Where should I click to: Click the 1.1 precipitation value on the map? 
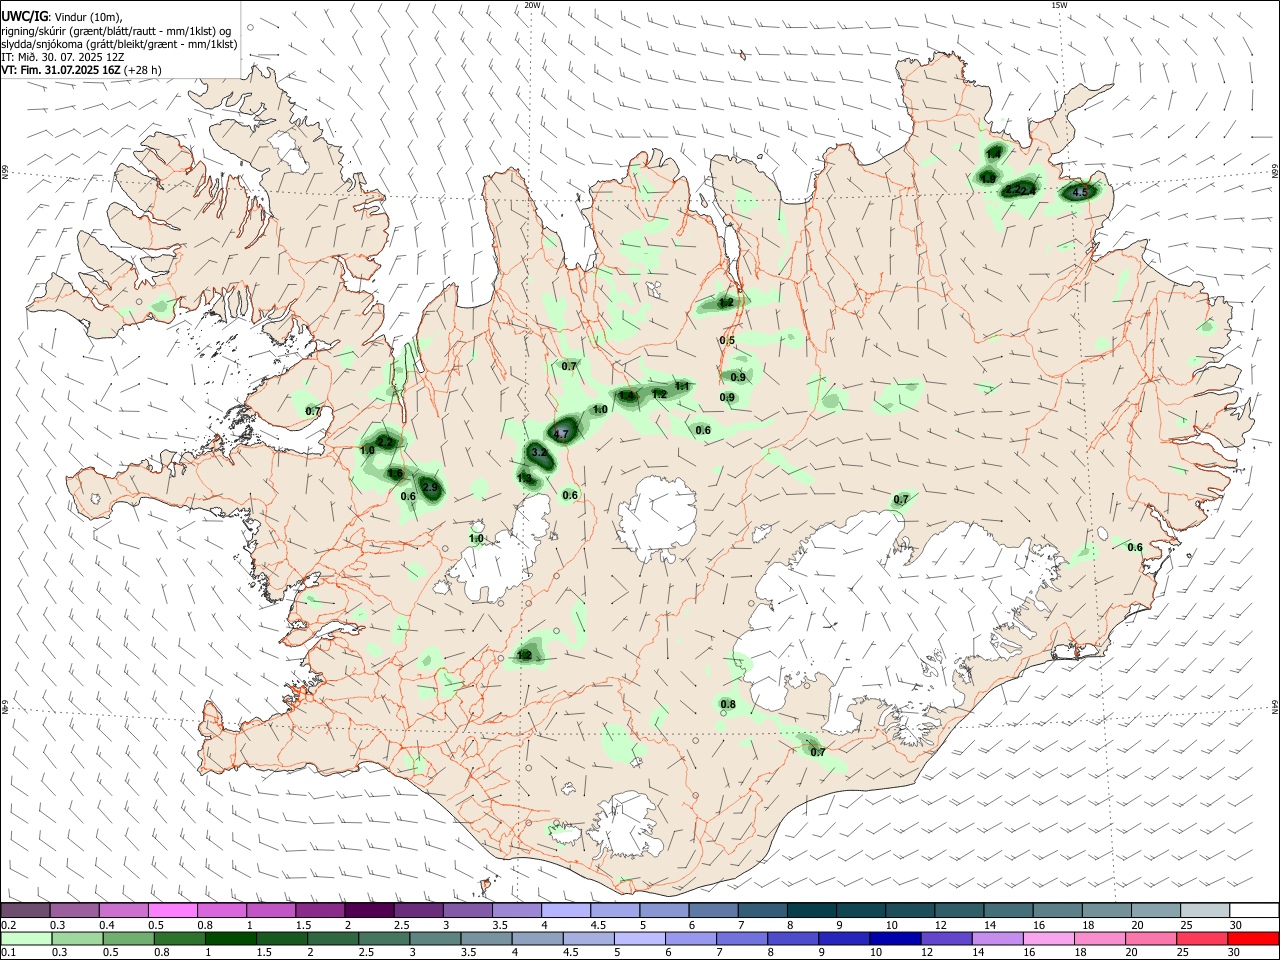[683, 386]
